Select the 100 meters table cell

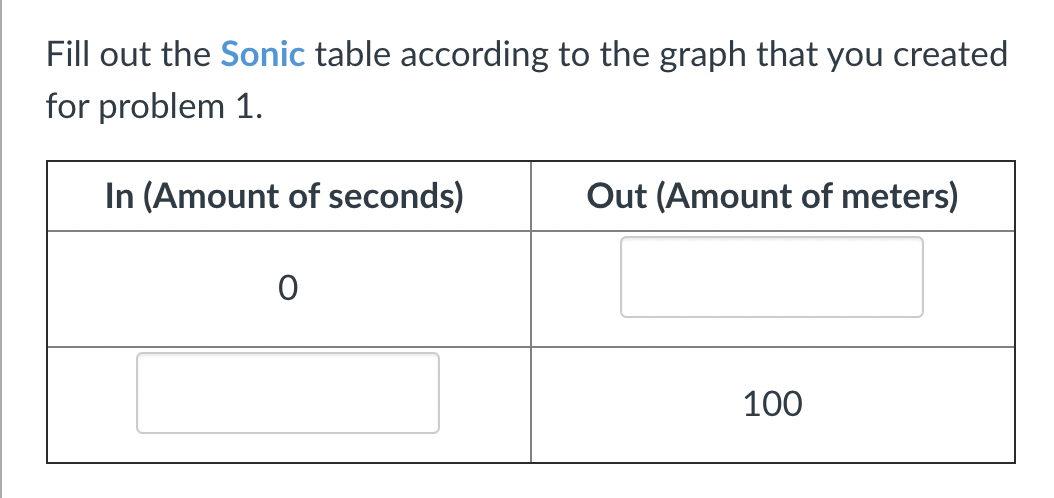[x=772, y=405]
